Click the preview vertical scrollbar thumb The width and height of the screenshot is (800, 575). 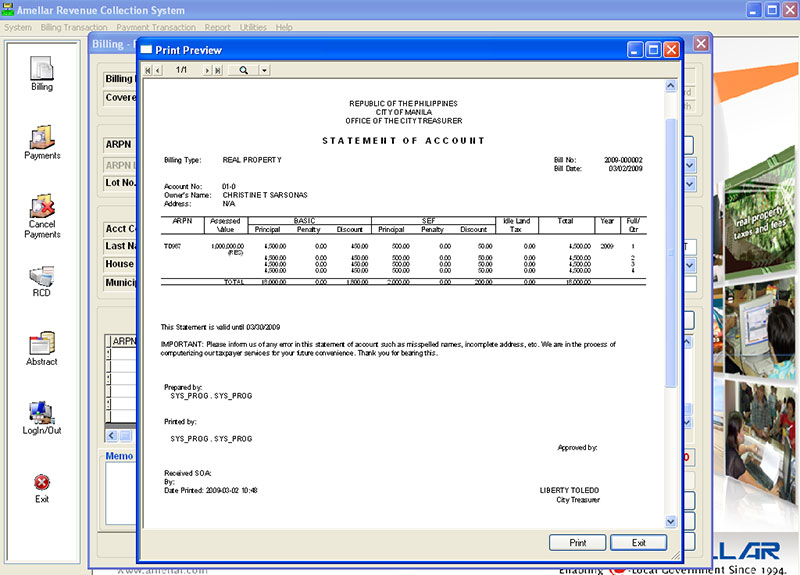click(x=671, y=253)
